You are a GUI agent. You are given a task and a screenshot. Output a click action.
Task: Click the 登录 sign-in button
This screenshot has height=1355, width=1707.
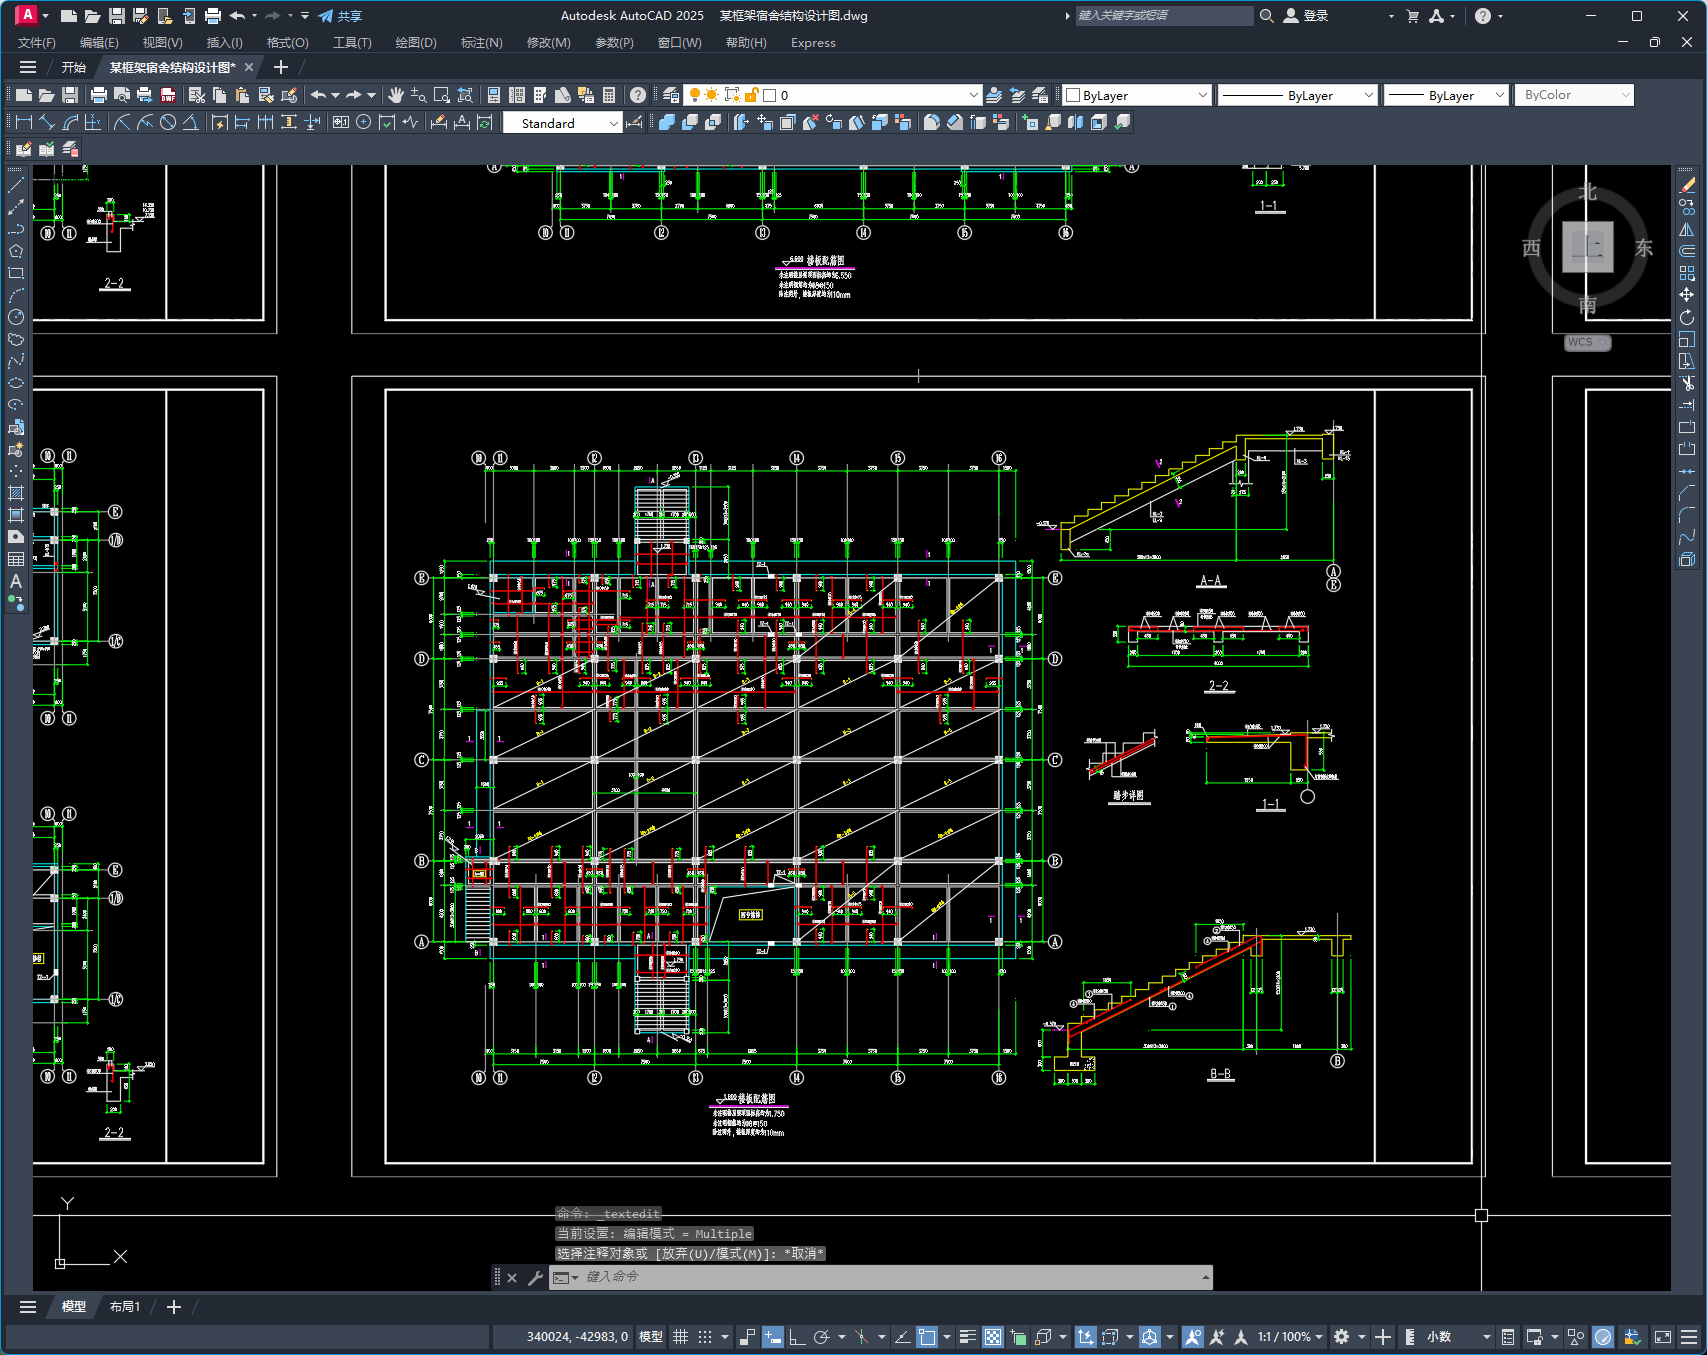1306,16
